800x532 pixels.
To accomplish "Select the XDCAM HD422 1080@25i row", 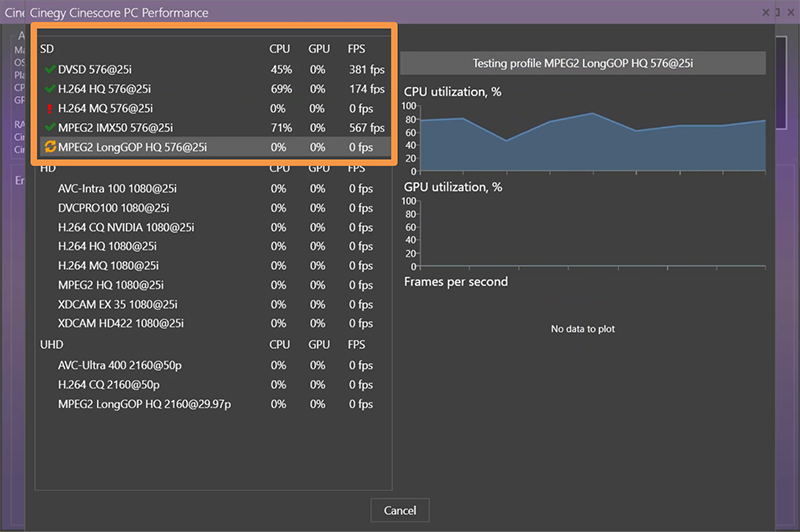I will coord(215,323).
